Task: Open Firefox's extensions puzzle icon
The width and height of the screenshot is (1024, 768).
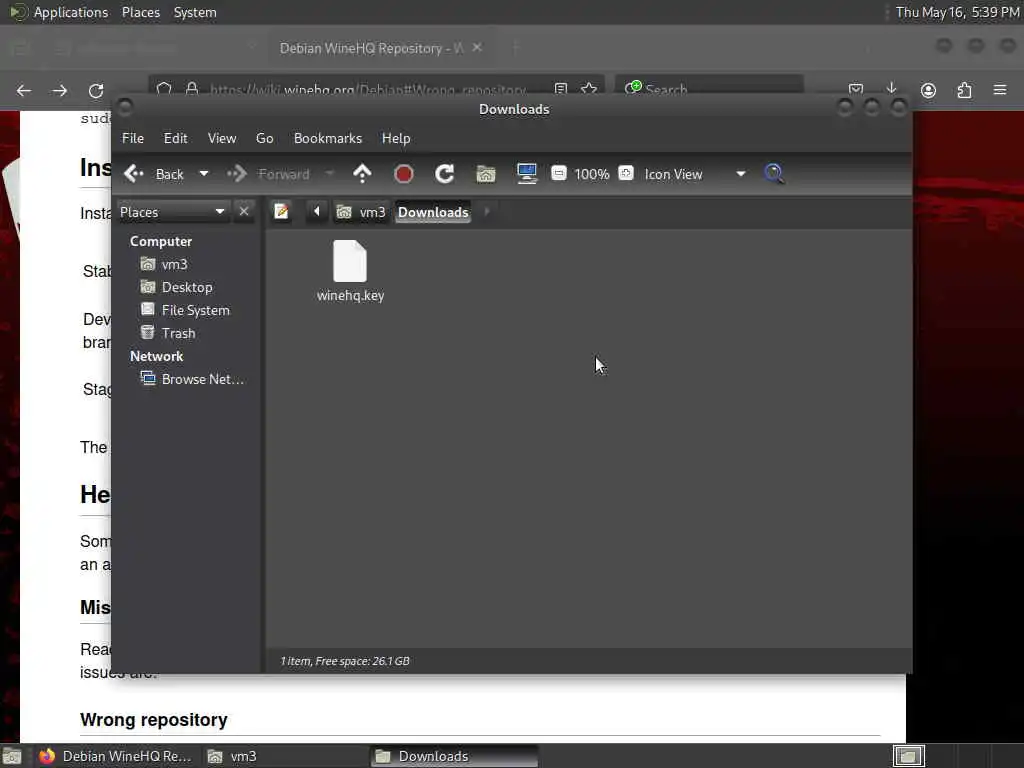Action: (x=964, y=90)
